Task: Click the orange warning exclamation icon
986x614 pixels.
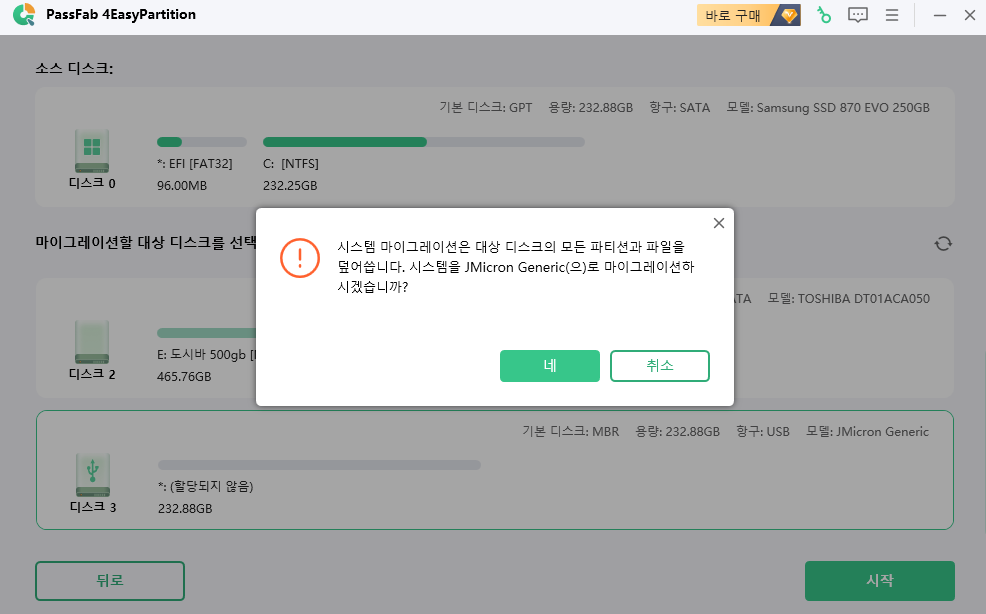Action: pos(300,258)
